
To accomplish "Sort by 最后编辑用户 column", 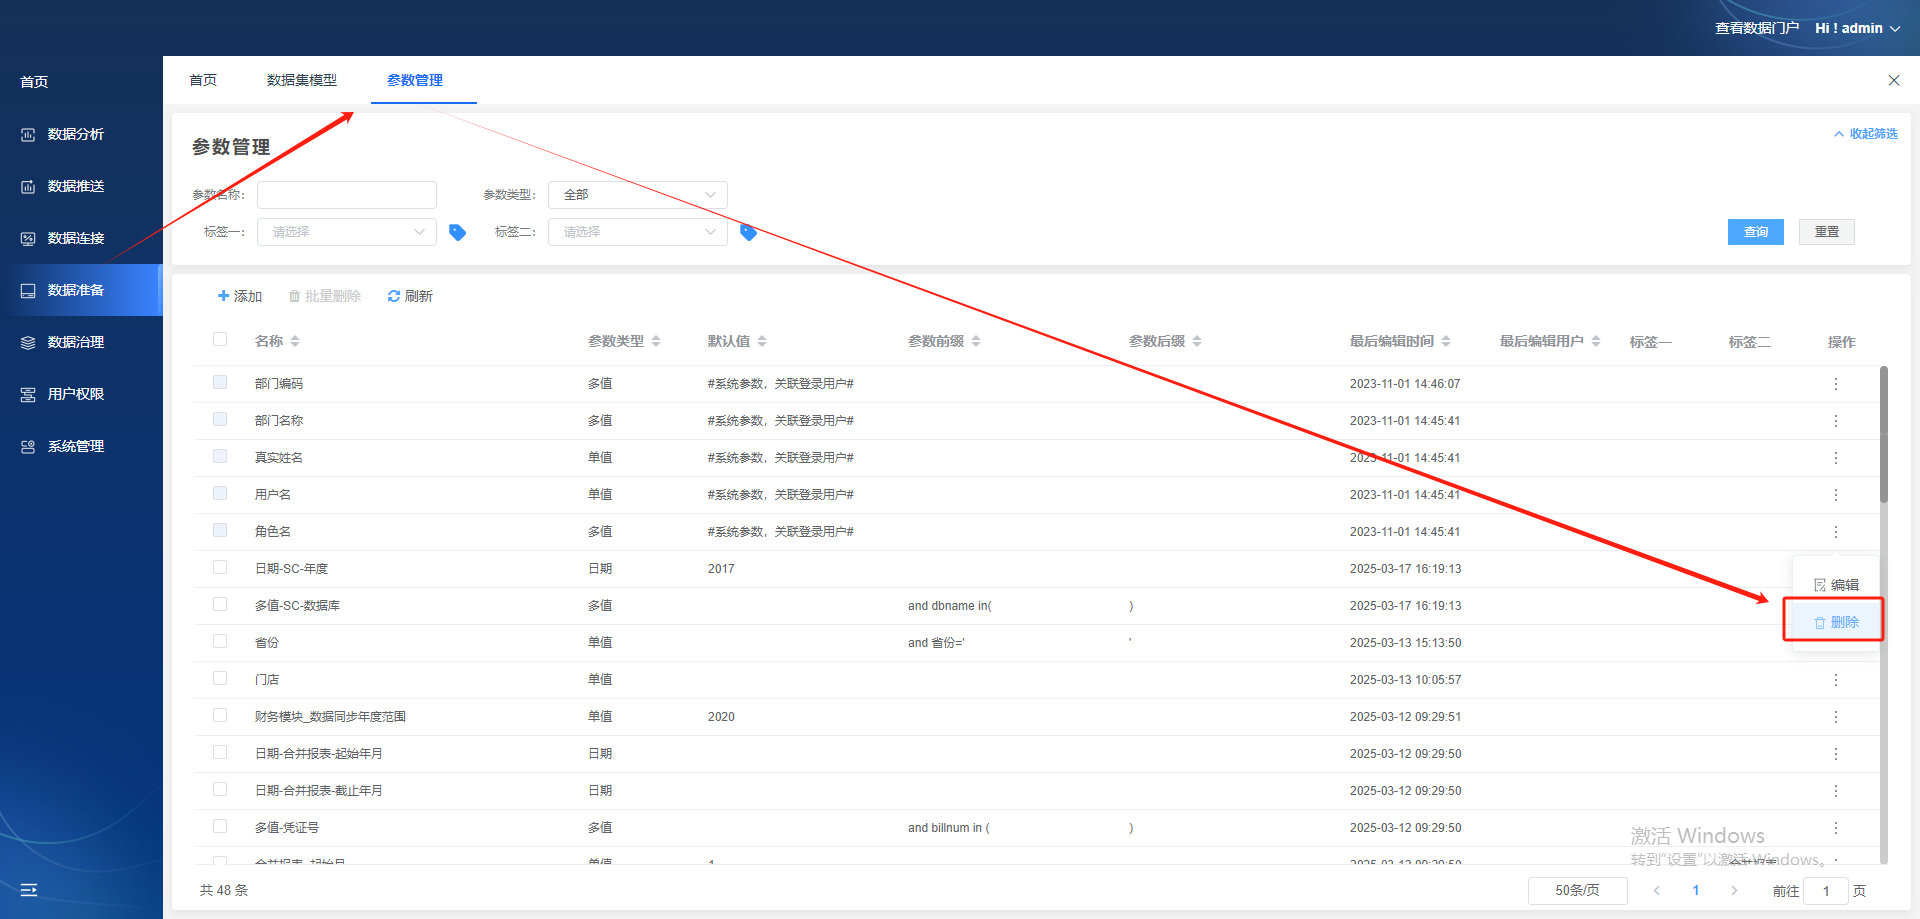I will [x=1596, y=342].
